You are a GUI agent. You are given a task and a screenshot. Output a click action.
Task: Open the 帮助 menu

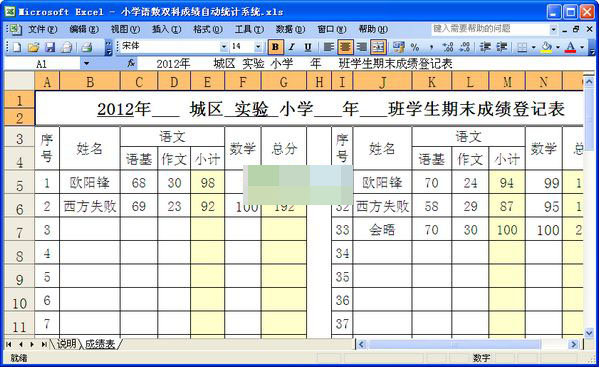(x=373, y=29)
